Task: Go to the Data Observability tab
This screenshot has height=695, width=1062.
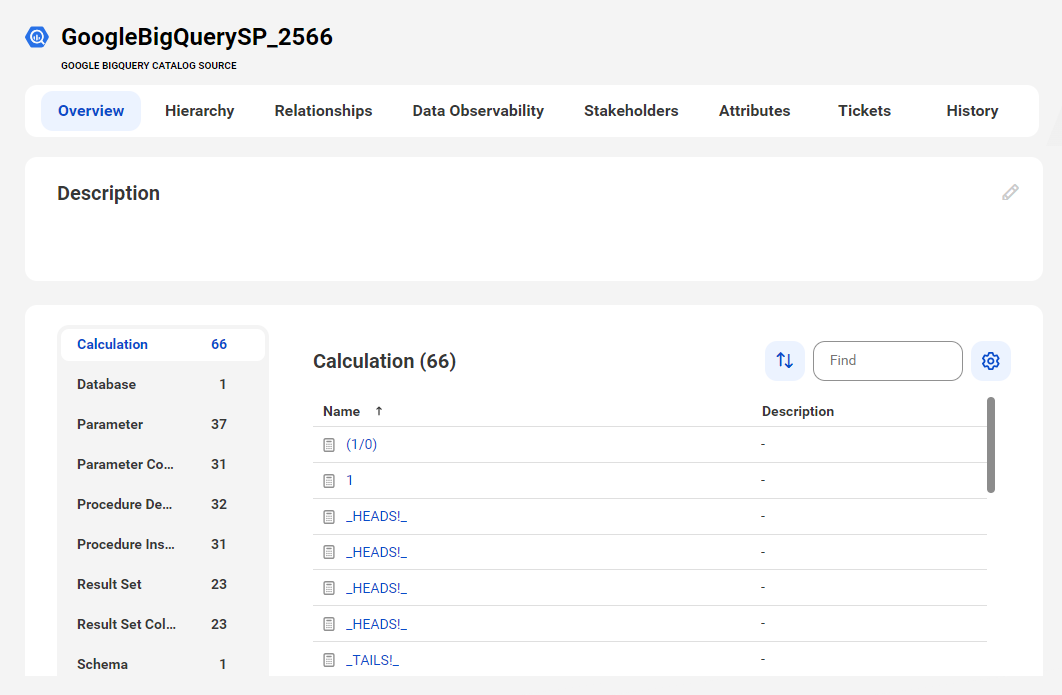Action: pos(478,110)
